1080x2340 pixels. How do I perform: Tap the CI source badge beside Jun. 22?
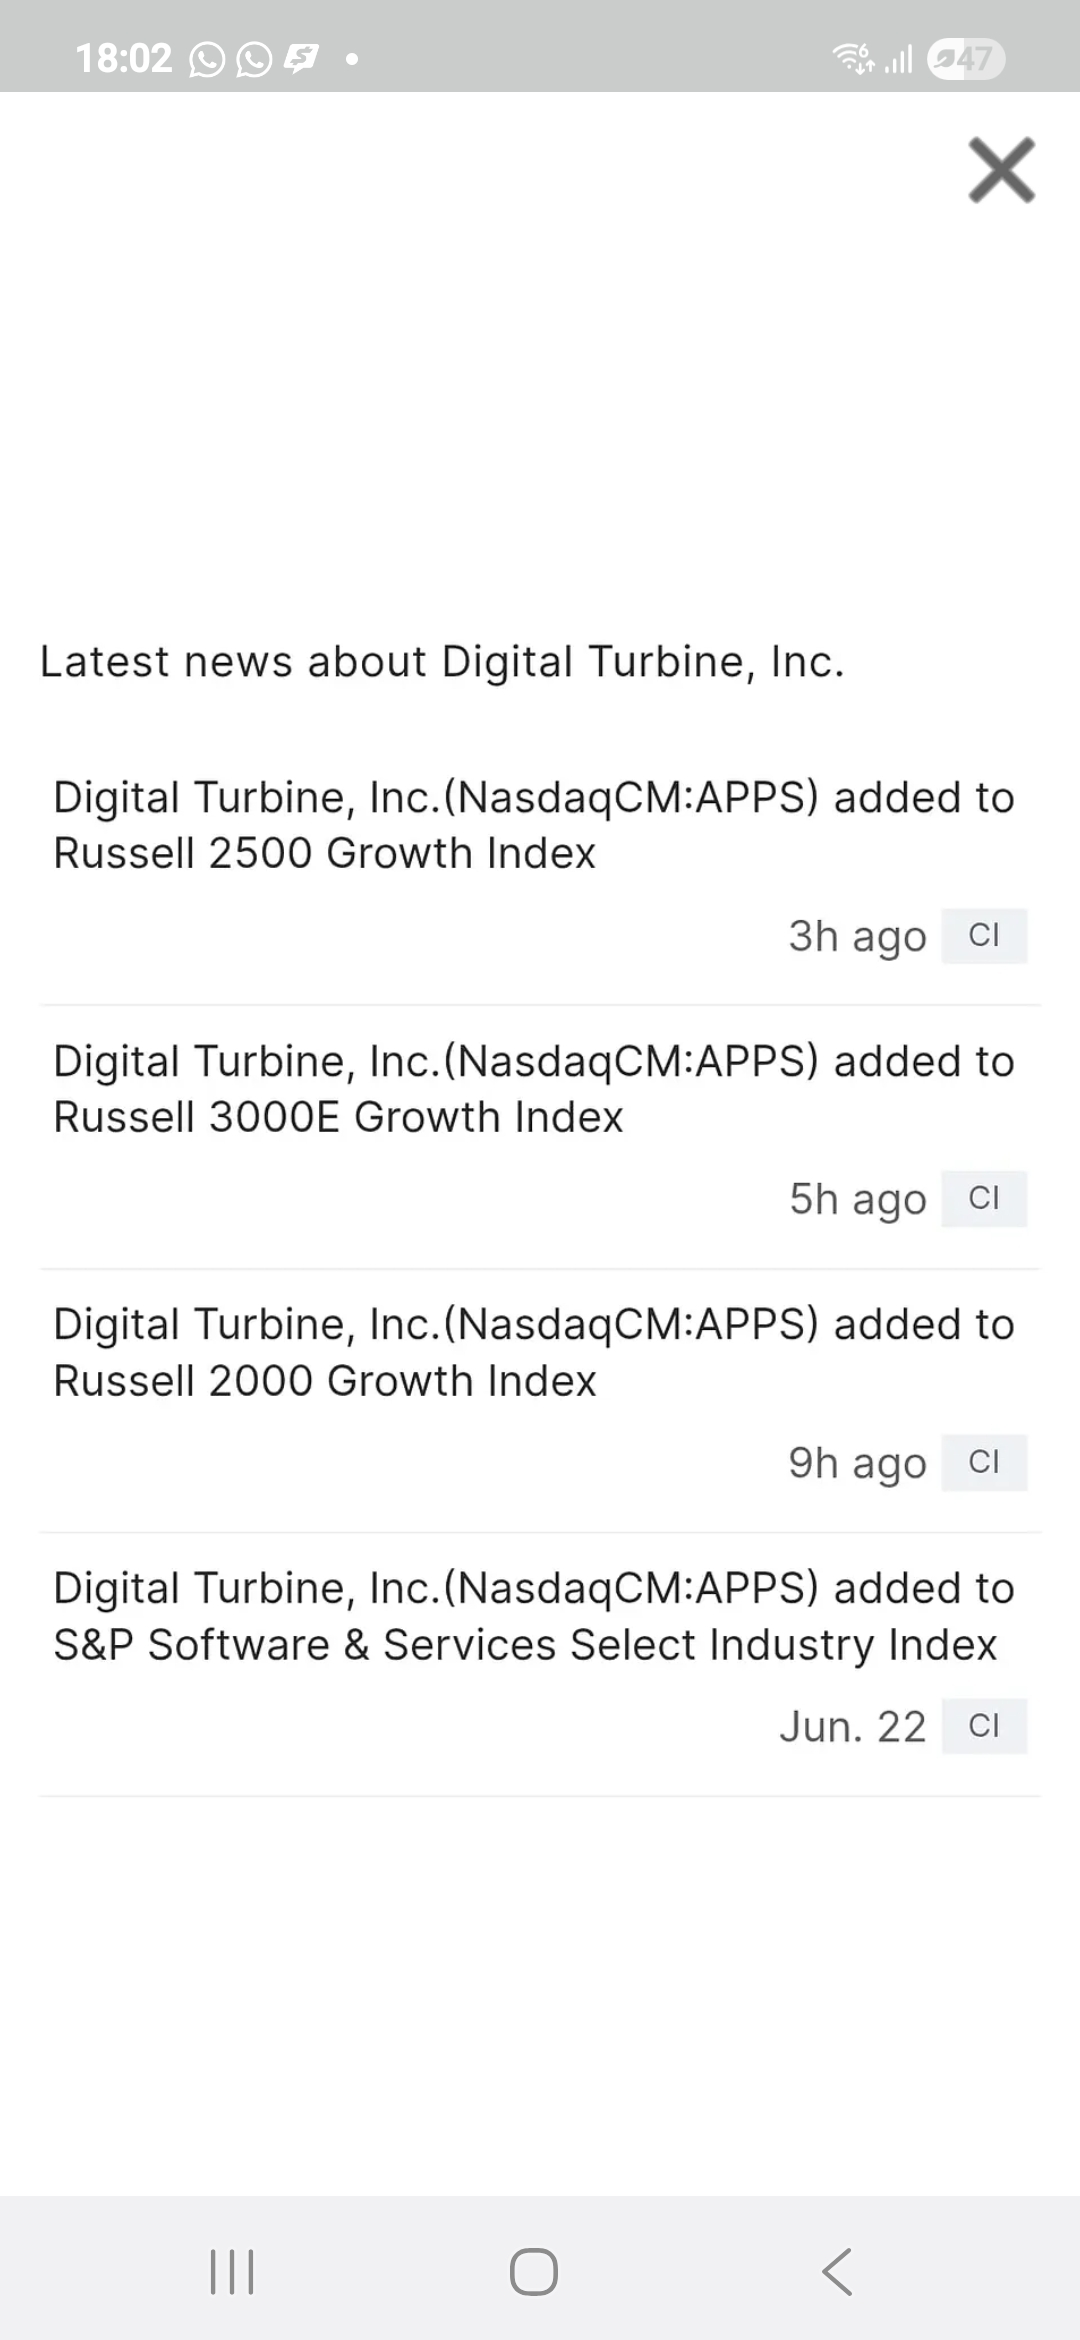pyautogui.click(x=984, y=1726)
